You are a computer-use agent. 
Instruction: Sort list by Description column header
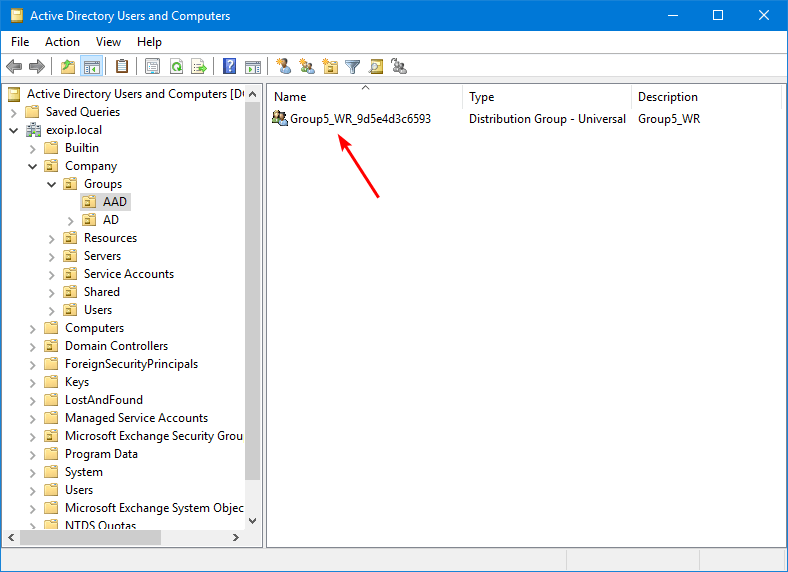[x=667, y=97]
